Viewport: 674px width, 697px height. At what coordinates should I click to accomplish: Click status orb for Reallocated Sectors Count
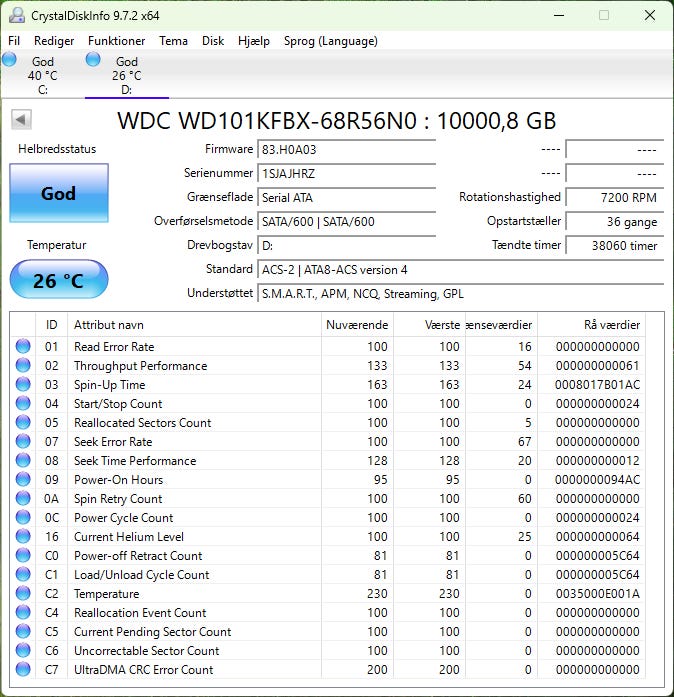coord(23,423)
